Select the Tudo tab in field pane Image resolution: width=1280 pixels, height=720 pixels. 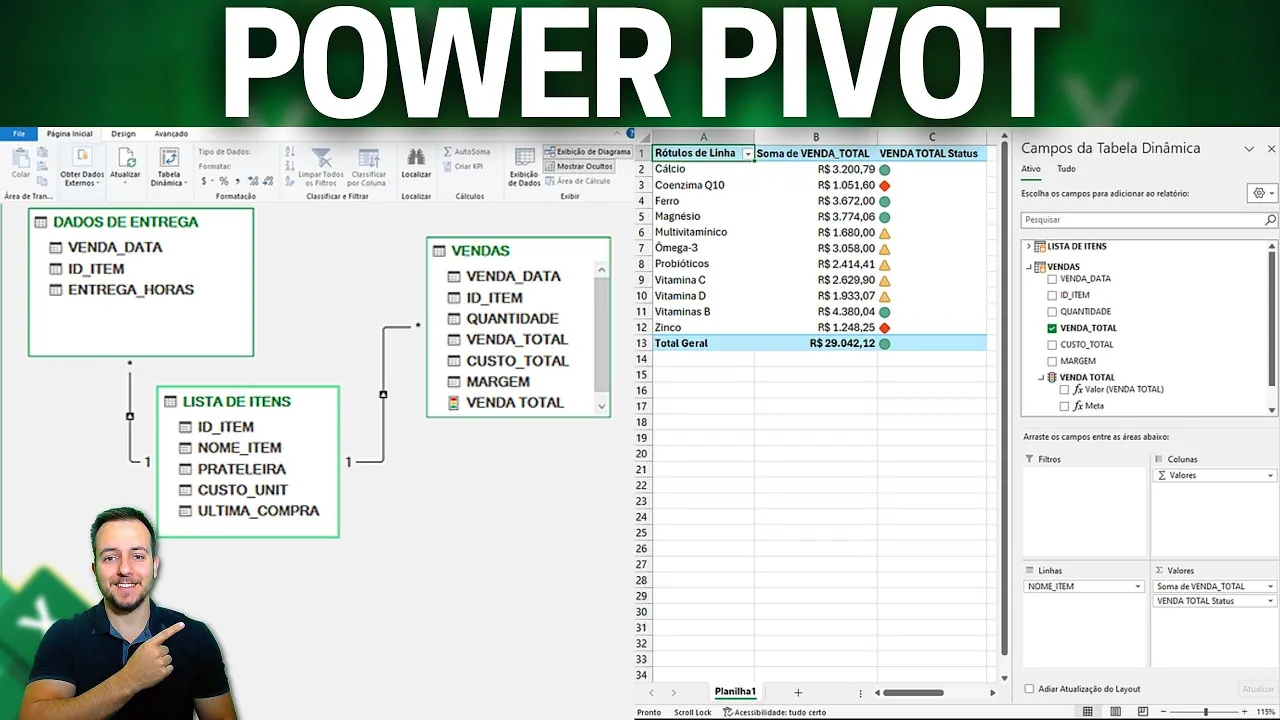[x=1066, y=169]
